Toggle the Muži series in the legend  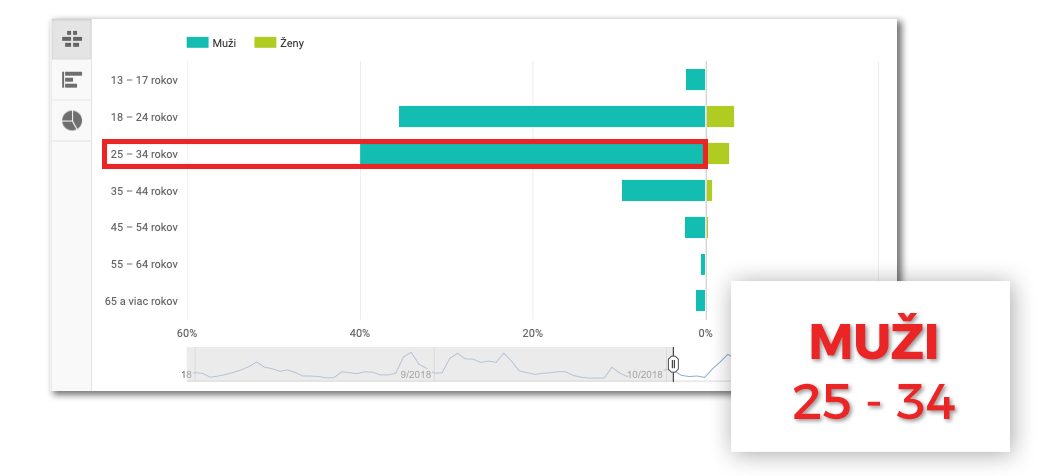coord(224,43)
